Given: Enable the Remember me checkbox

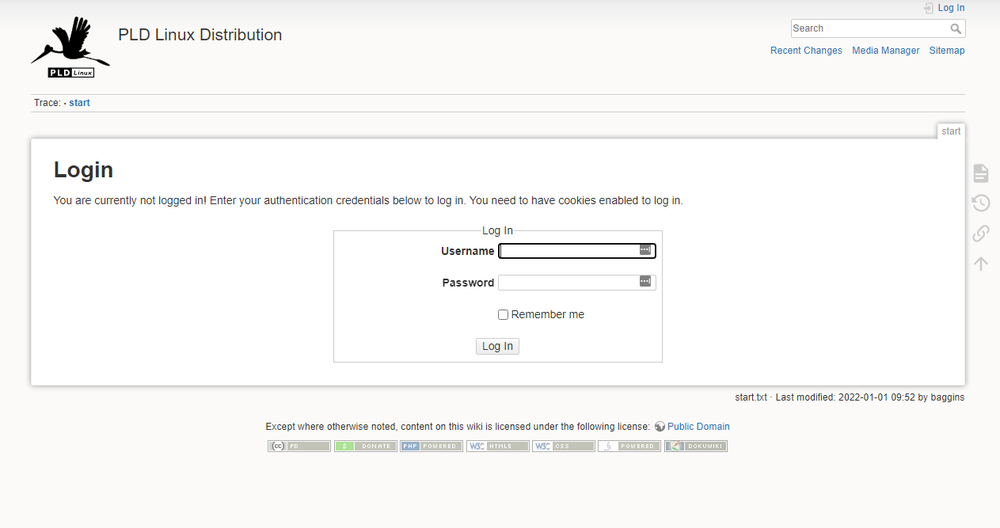Looking at the screenshot, I should pyautogui.click(x=503, y=315).
